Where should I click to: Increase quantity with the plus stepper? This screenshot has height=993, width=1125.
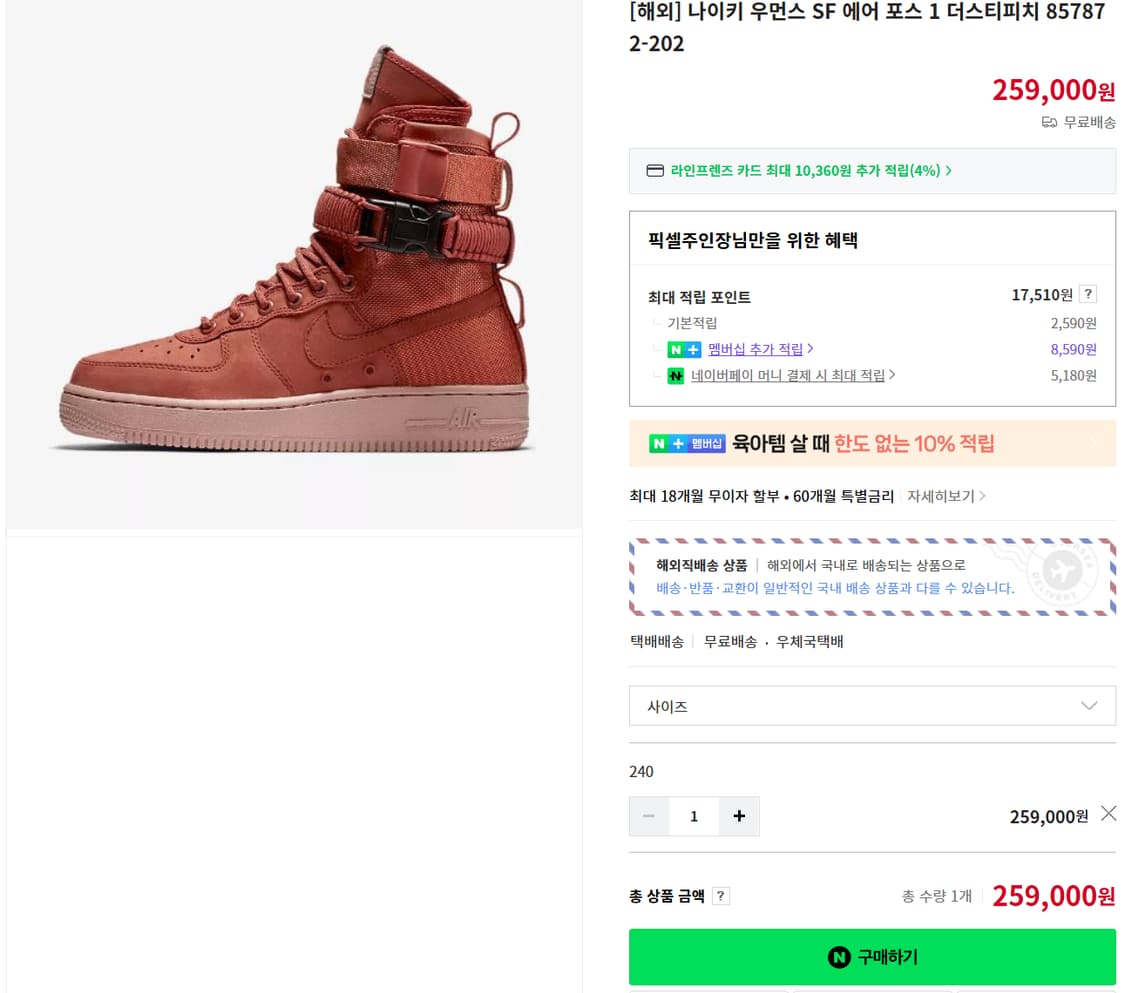(739, 816)
